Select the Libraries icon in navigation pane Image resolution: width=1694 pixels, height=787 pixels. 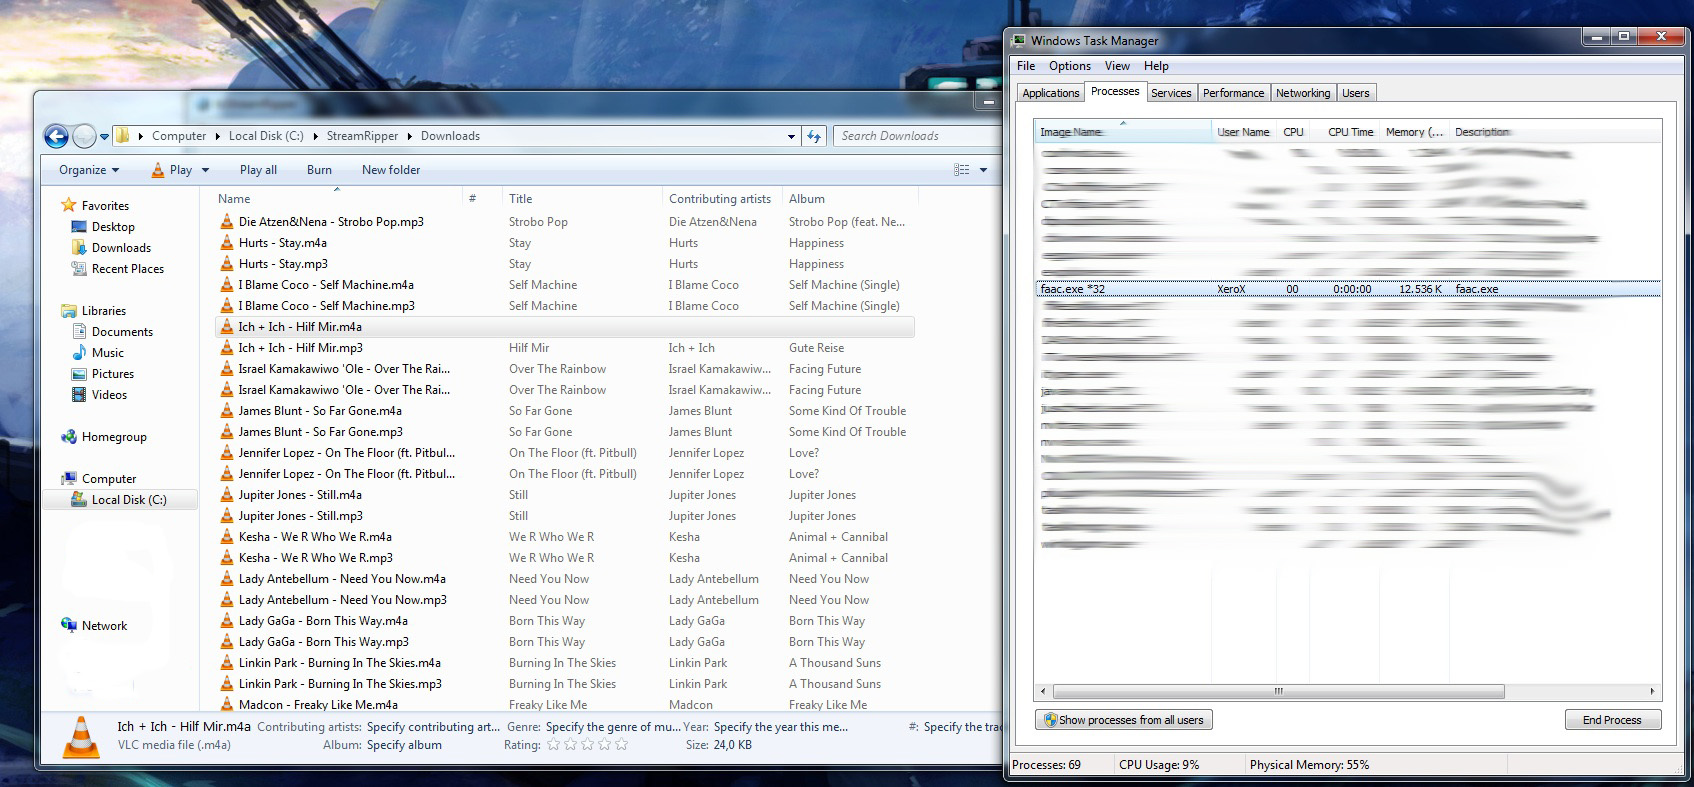click(x=69, y=311)
